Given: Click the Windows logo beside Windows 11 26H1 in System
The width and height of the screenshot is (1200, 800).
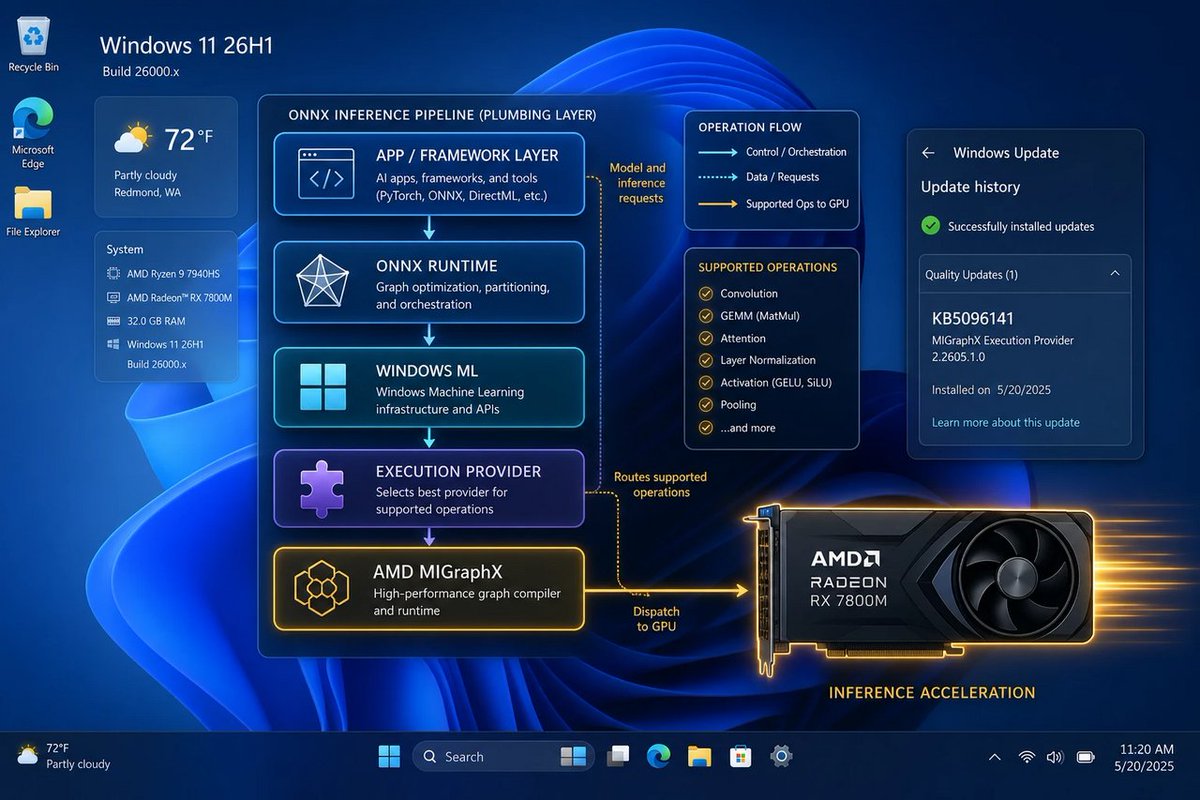Looking at the screenshot, I should (113, 344).
